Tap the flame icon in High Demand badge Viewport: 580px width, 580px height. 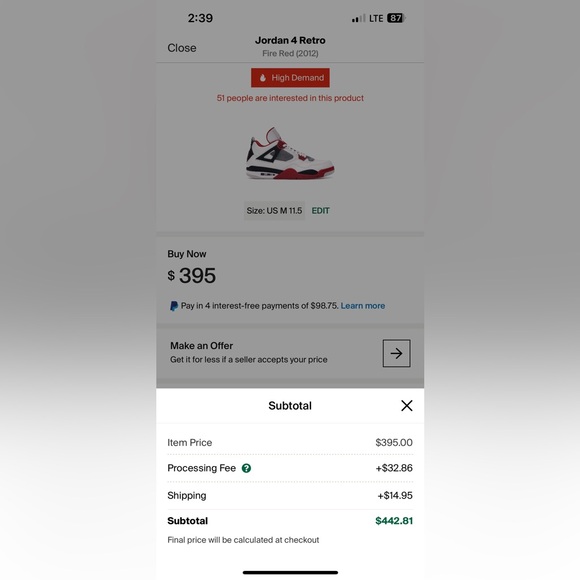pyautogui.click(x=263, y=78)
